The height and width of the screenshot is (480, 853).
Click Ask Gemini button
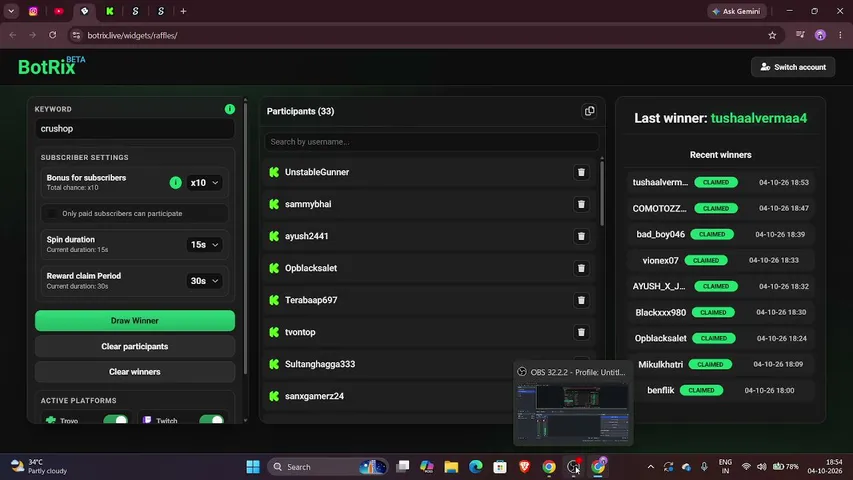pyautogui.click(x=737, y=11)
